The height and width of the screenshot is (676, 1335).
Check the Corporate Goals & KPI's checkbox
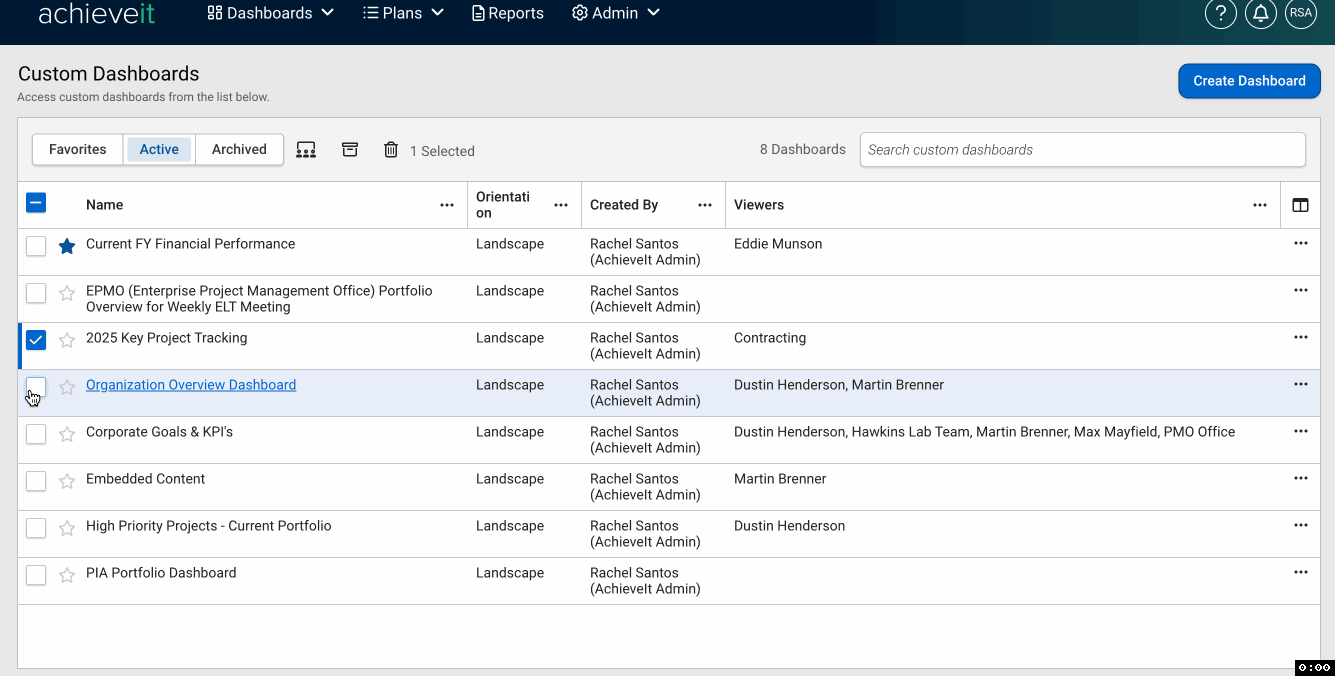tap(36, 434)
